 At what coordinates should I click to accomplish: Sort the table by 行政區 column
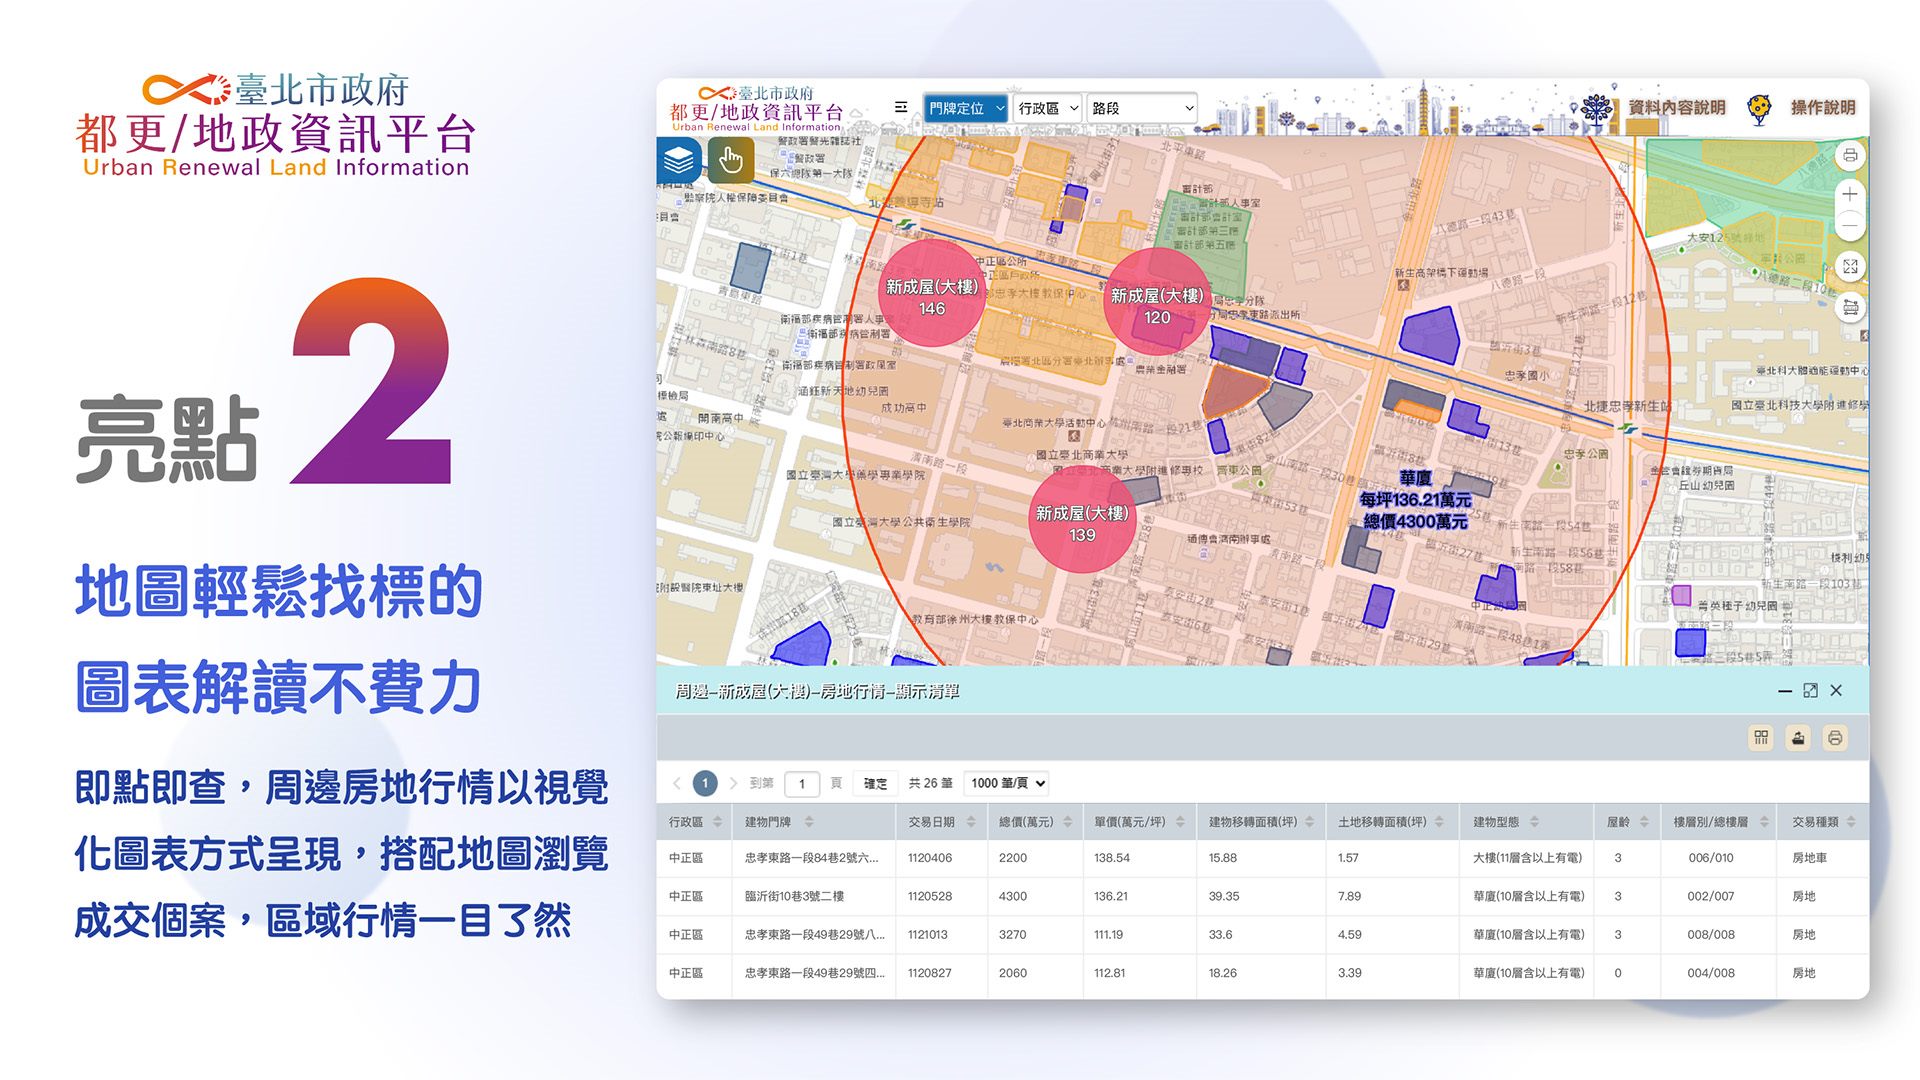(x=717, y=822)
